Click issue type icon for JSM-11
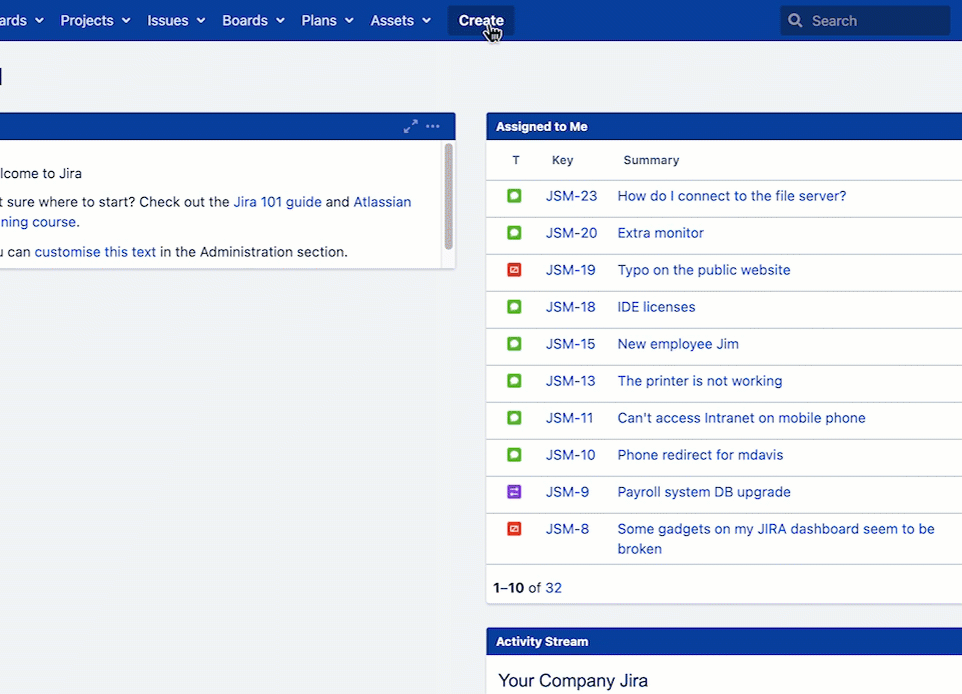 (x=514, y=418)
